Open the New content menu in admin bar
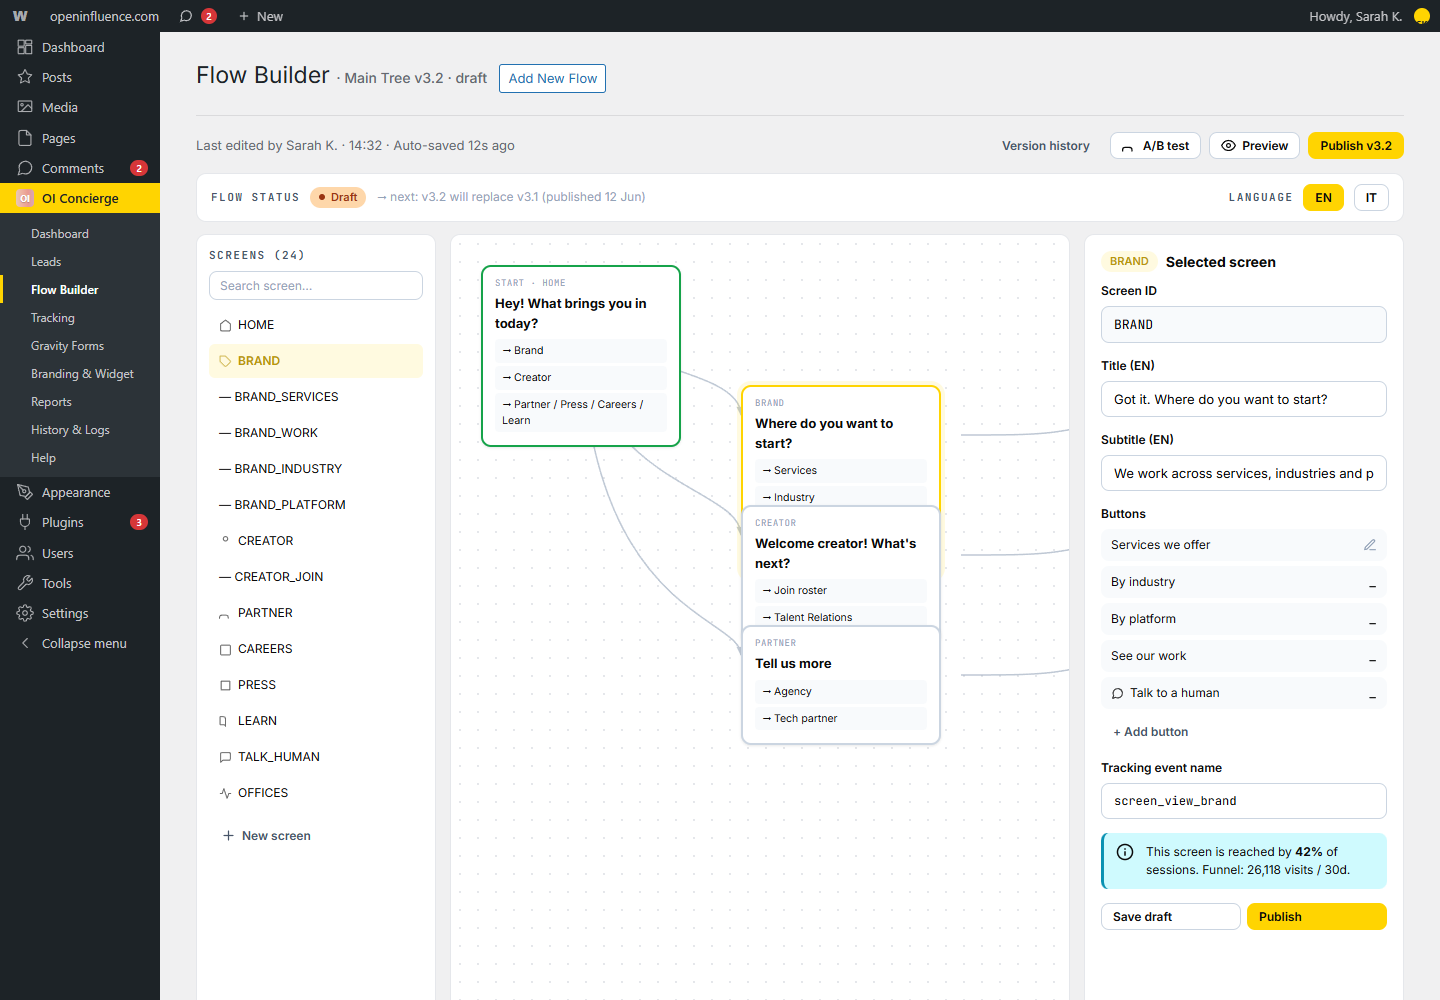 point(261,16)
